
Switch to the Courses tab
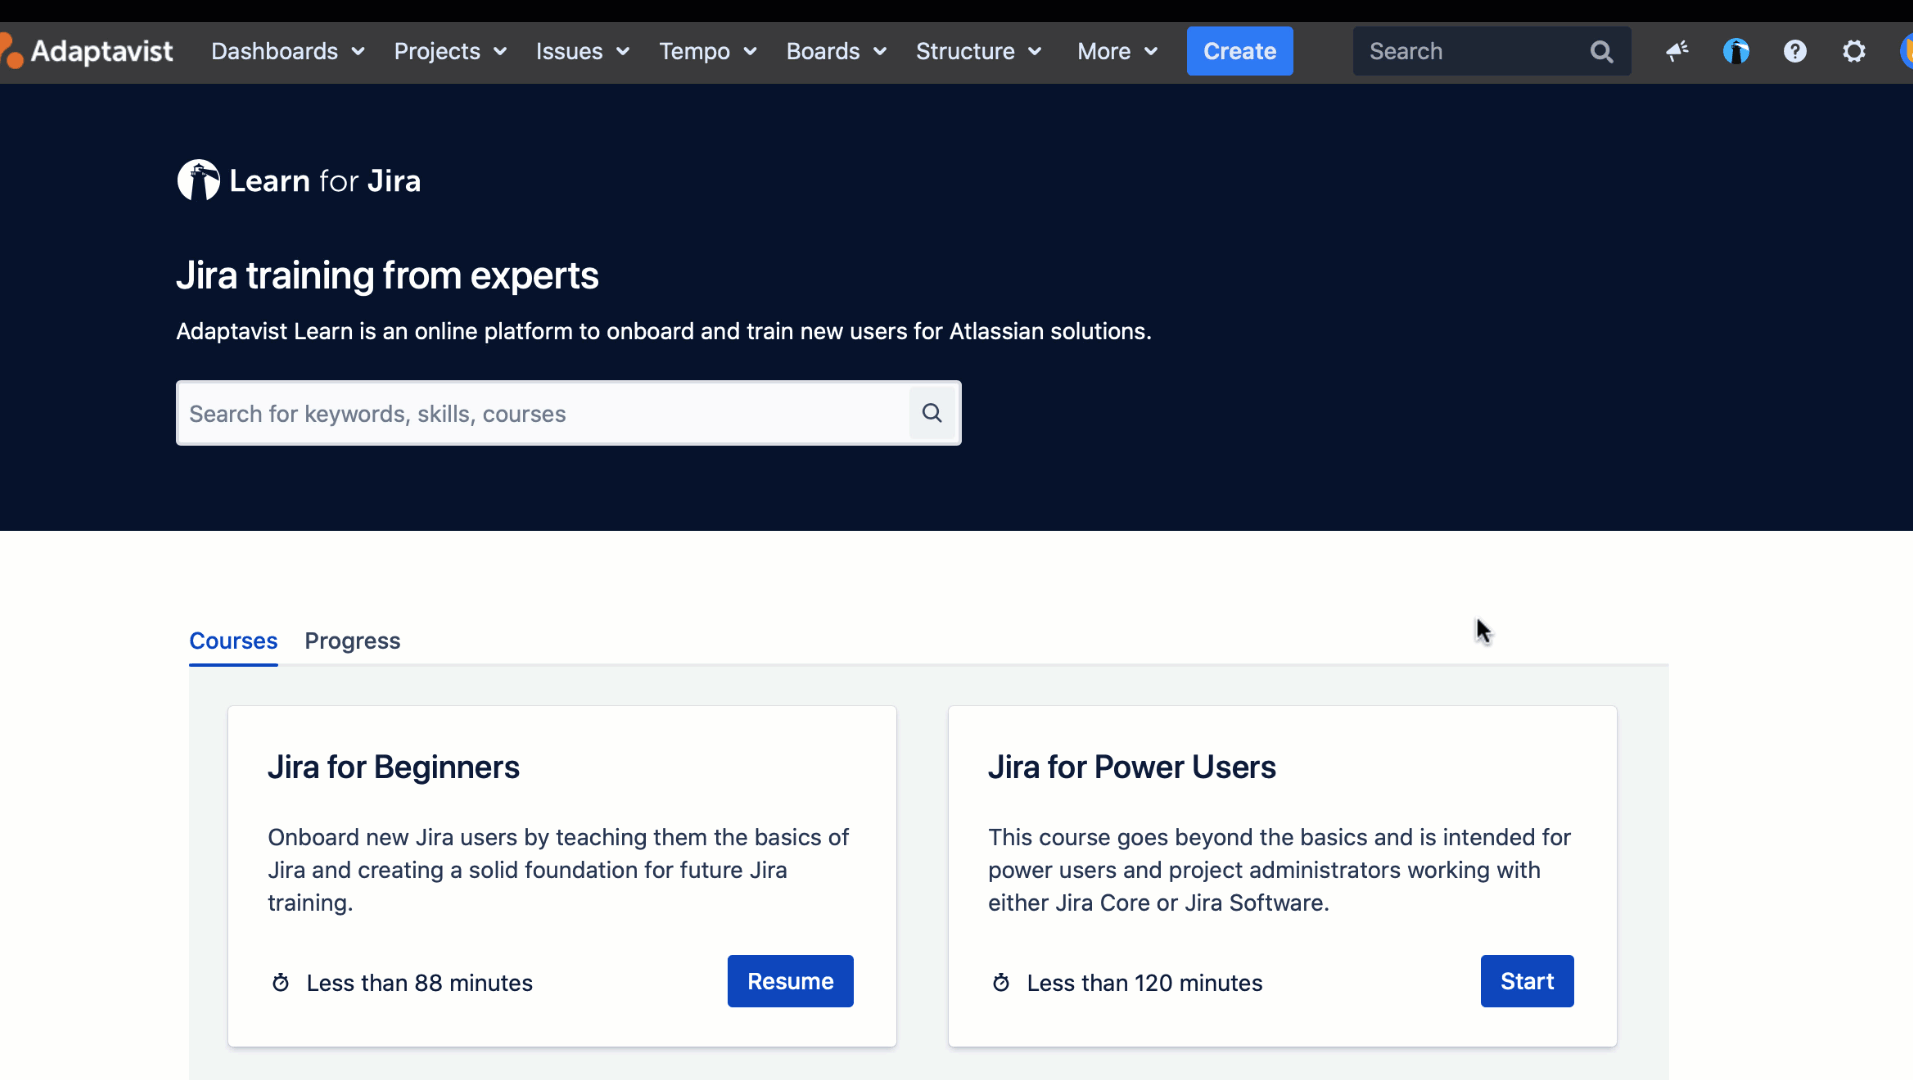tap(233, 641)
